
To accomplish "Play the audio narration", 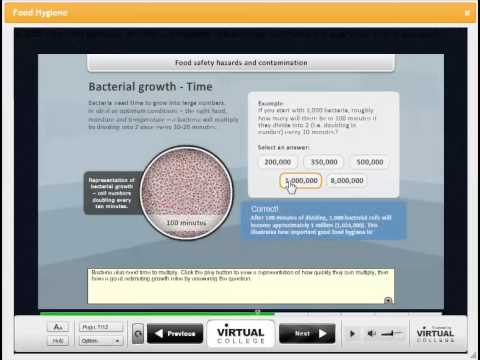I will tap(352, 333).
